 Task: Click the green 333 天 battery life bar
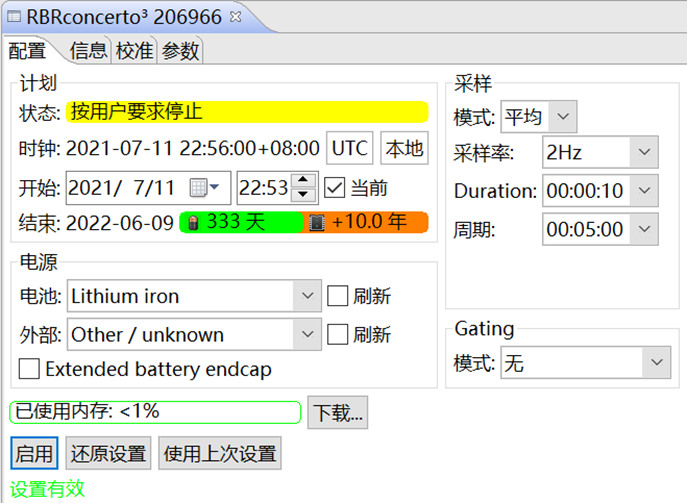coord(241,223)
